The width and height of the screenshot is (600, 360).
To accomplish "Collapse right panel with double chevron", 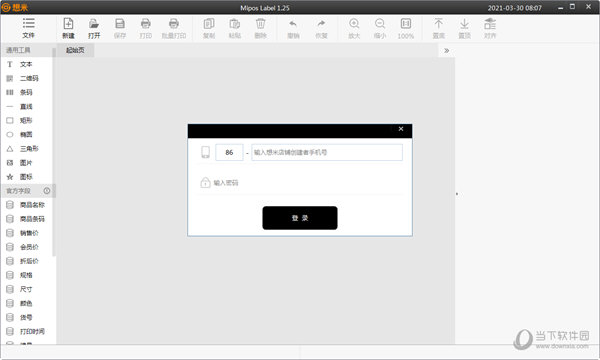I will click(446, 50).
